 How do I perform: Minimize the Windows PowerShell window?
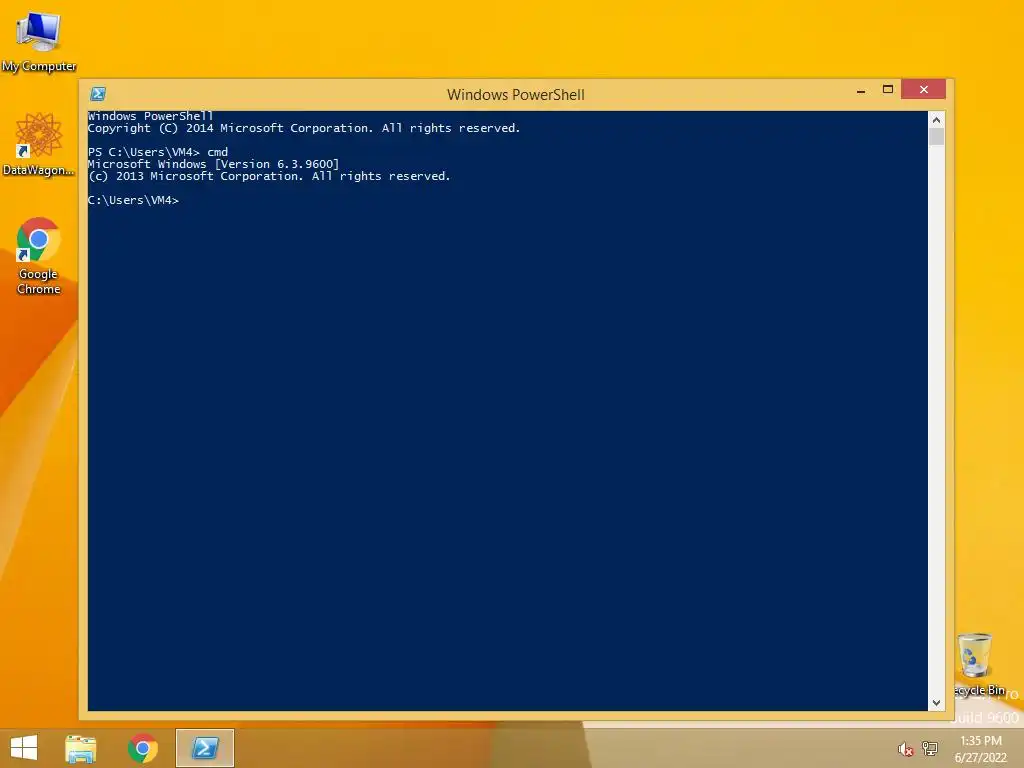(861, 90)
